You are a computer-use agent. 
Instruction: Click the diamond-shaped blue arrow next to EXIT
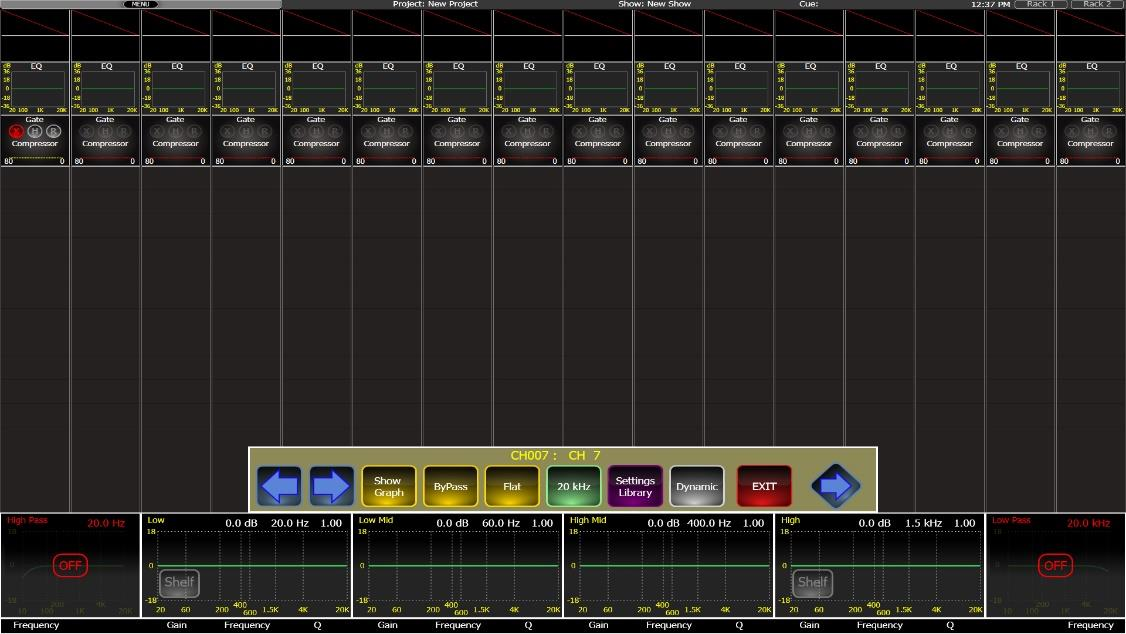(x=835, y=486)
